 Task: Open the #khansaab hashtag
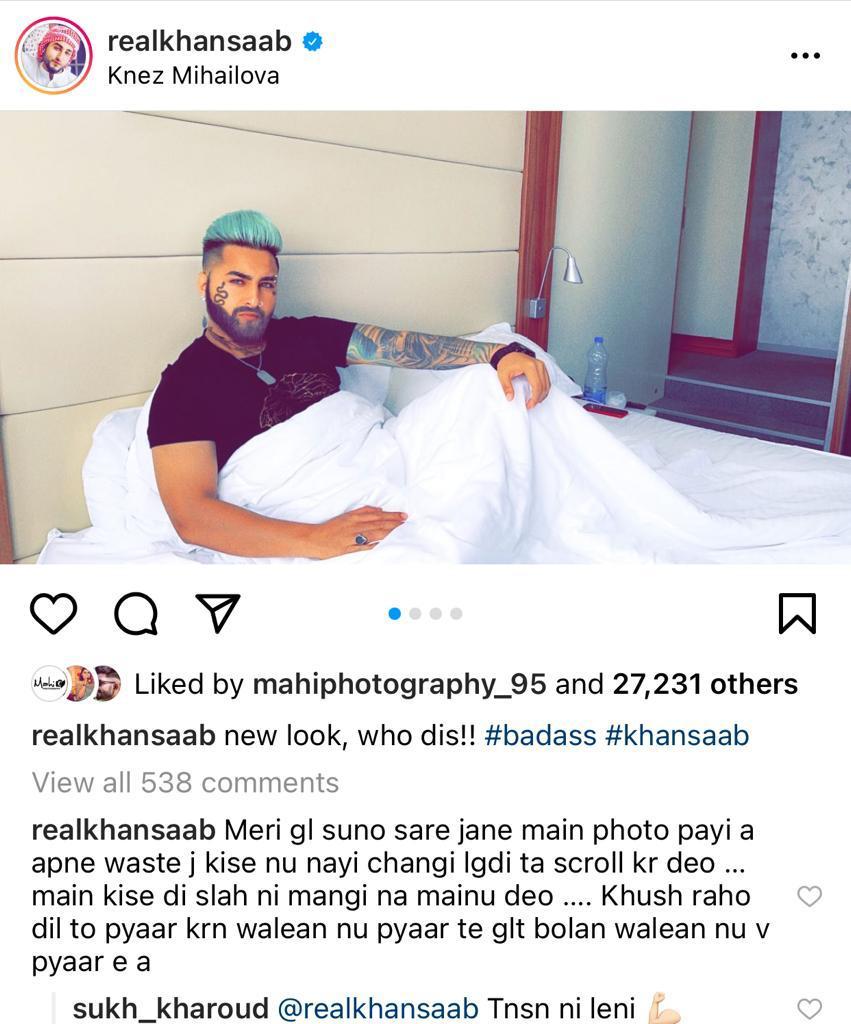[677, 736]
